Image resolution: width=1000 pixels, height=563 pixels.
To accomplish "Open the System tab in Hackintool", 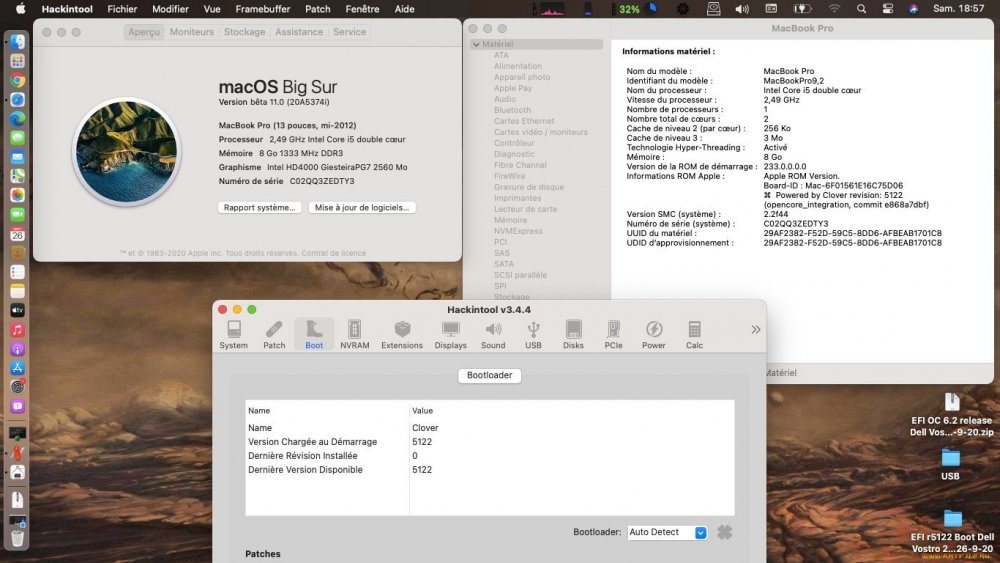I will coord(233,335).
